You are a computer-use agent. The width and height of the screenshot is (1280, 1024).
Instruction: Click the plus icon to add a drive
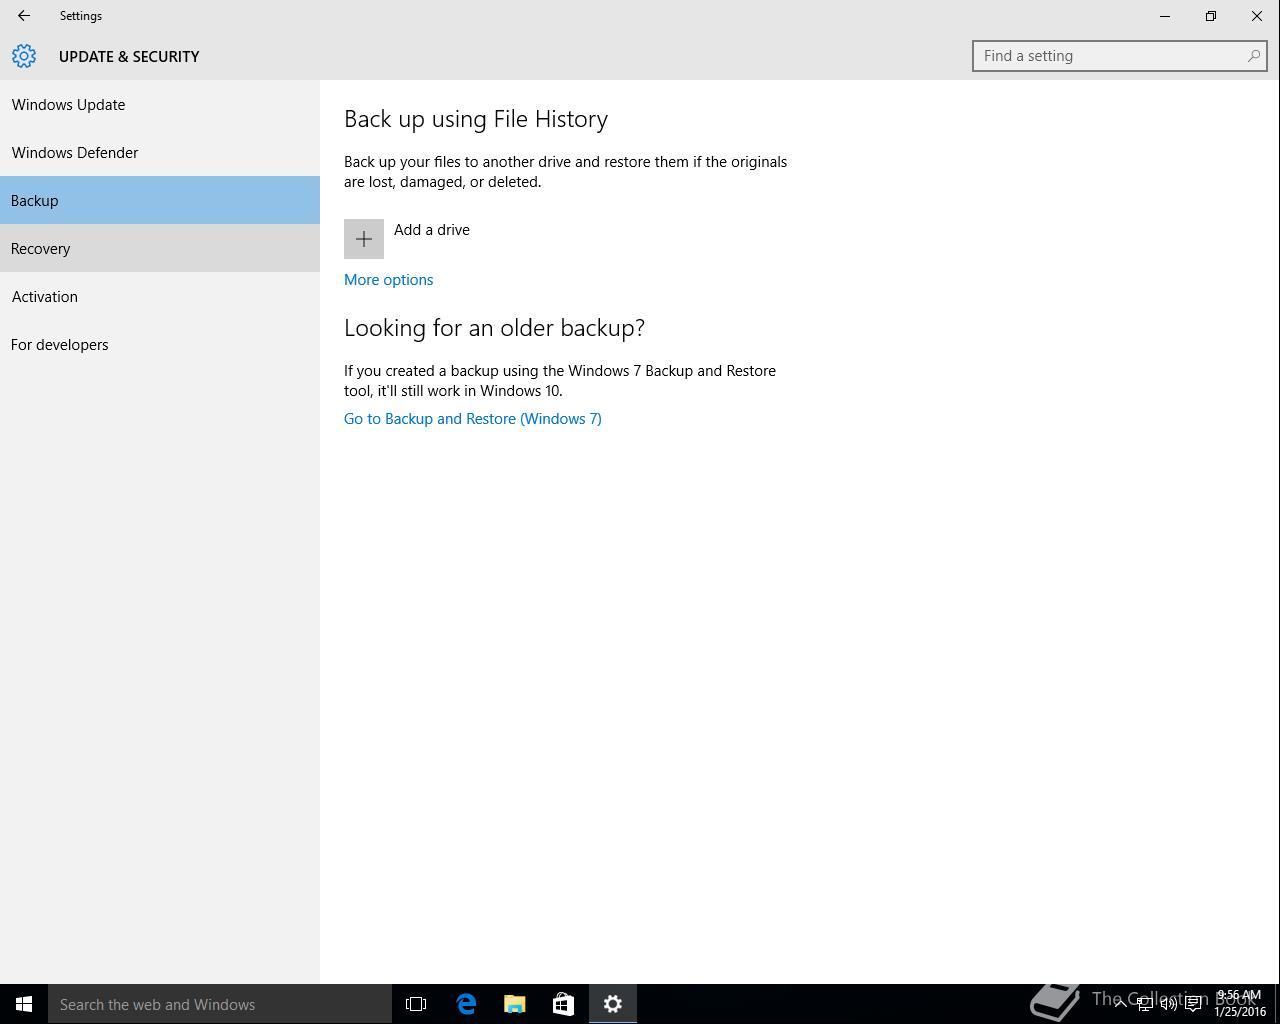tap(364, 239)
